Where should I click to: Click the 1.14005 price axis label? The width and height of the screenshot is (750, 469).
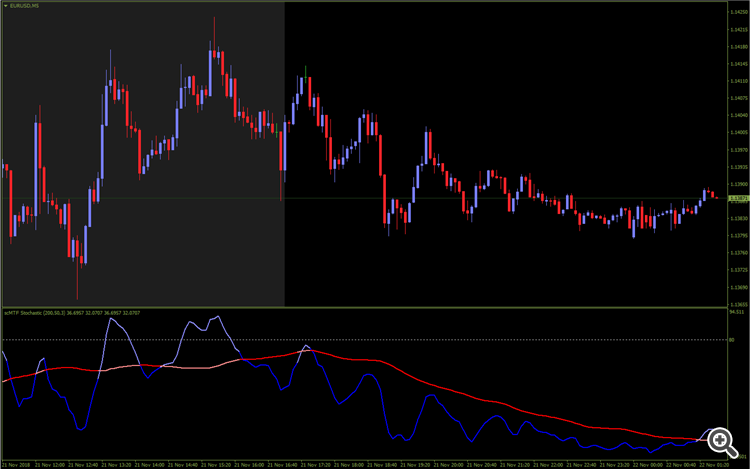[739, 132]
